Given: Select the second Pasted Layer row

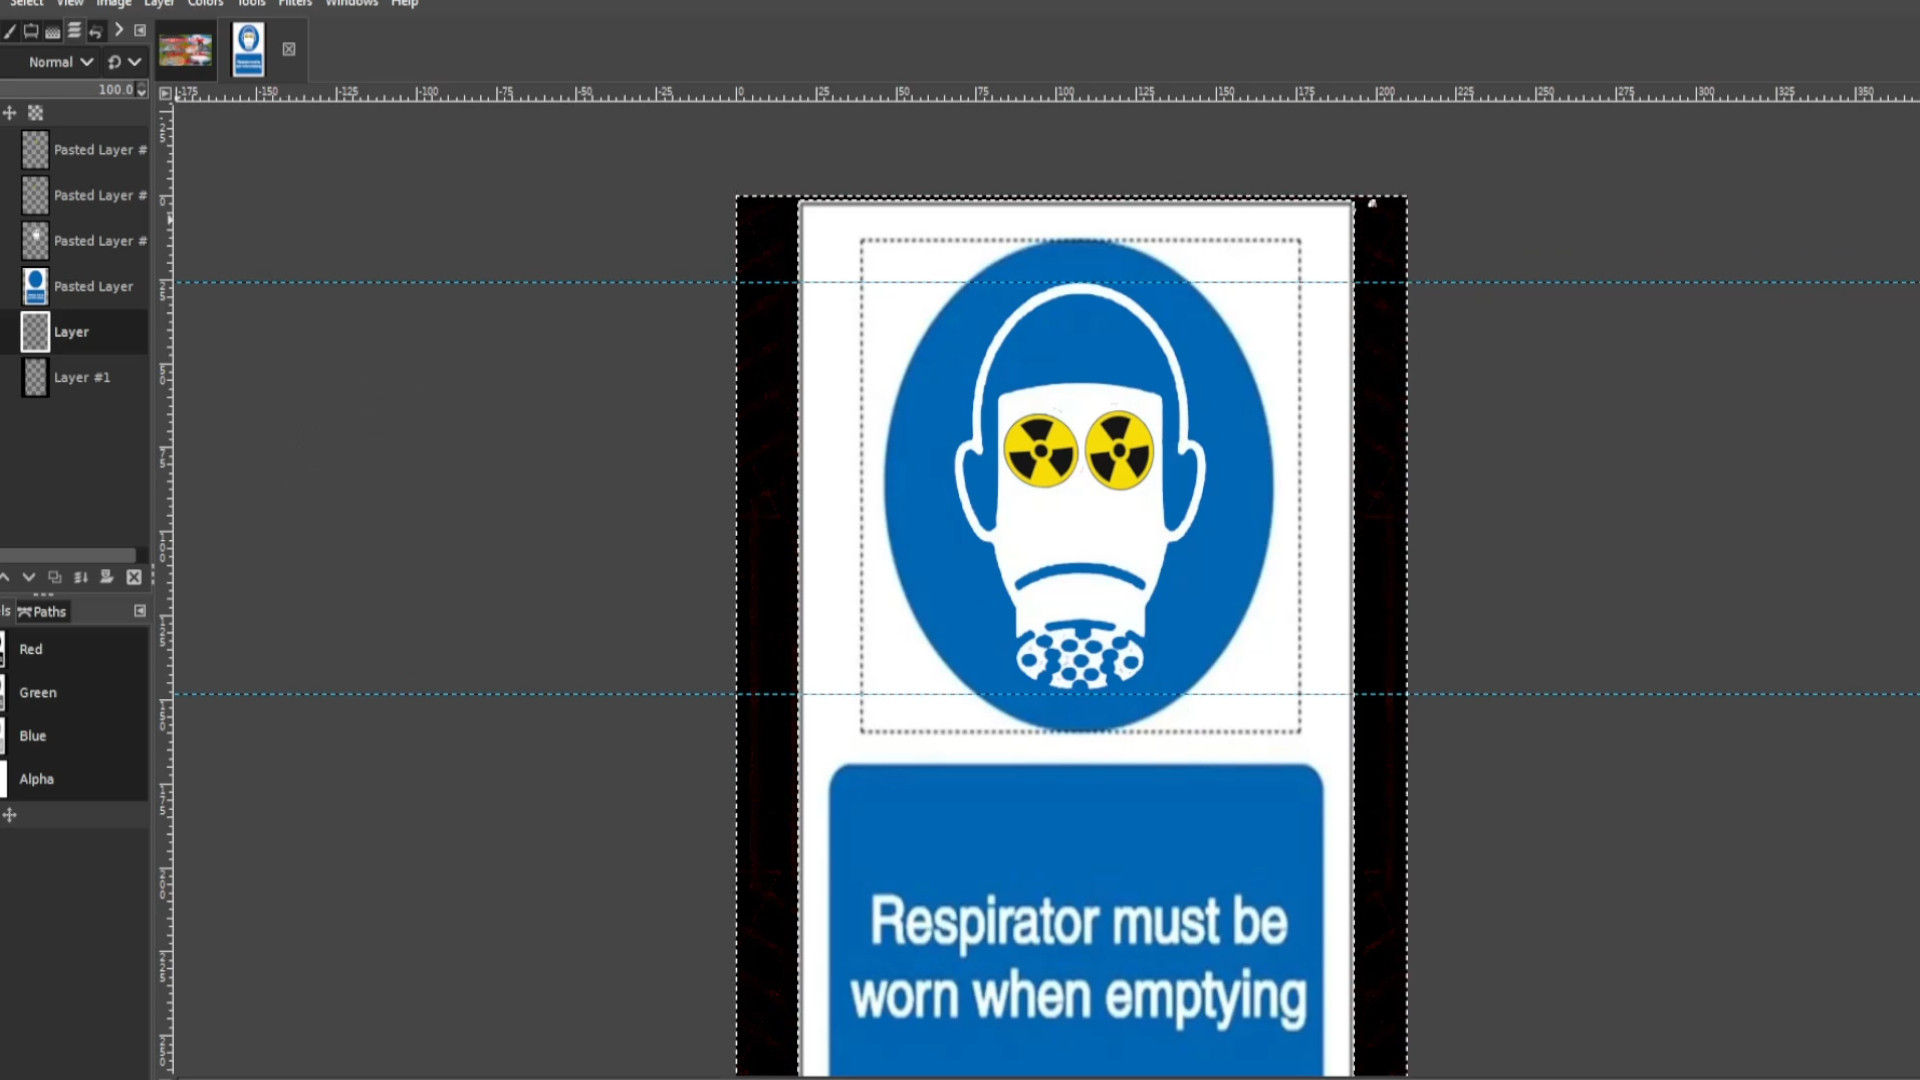Looking at the screenshot, I should [75, 195].
